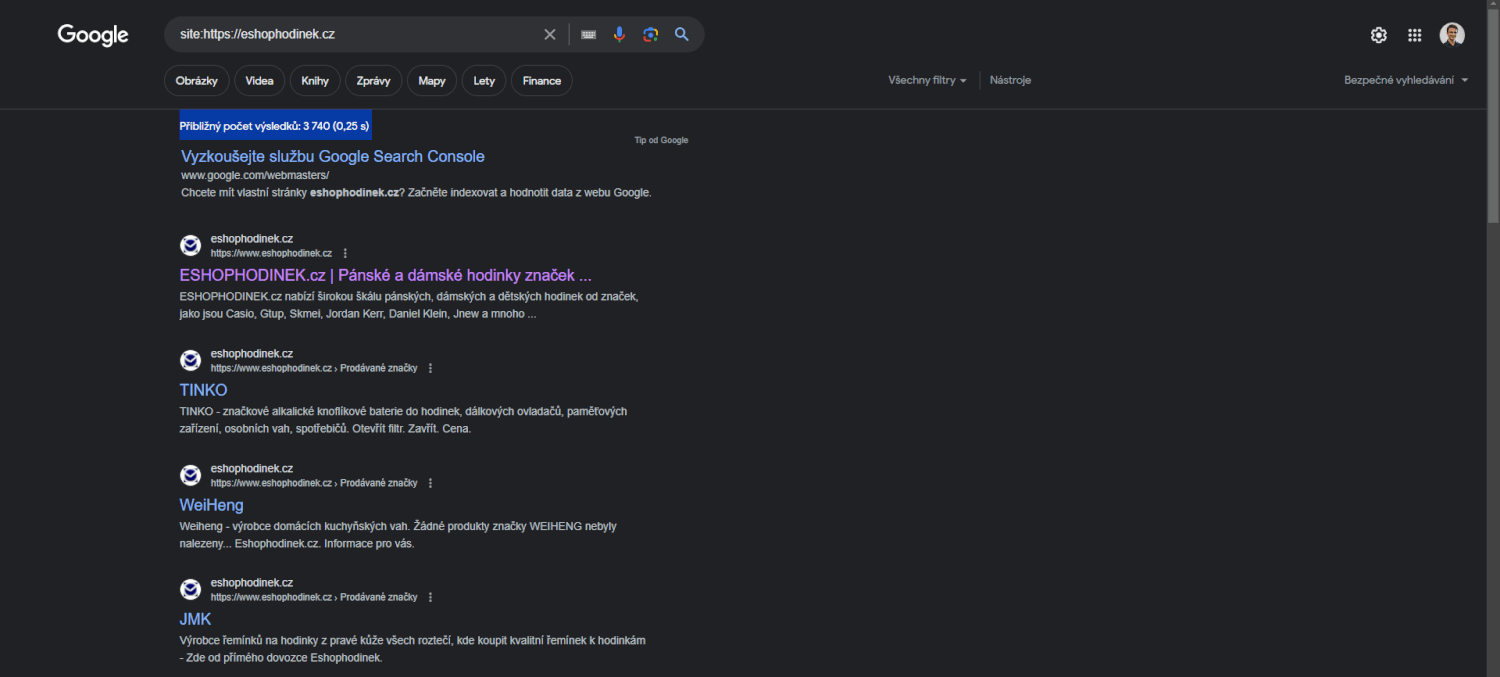Open Nástroje search tools
Image resolution: width=1500 pixels, height=677 pixels.
tap(1010, 80)
